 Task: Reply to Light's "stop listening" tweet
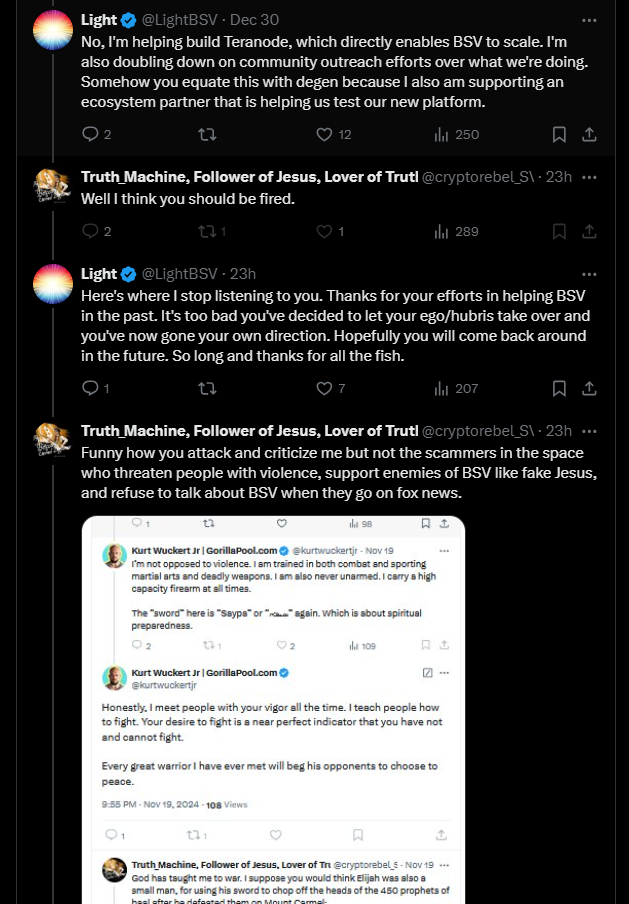click(x=96, y=388)
